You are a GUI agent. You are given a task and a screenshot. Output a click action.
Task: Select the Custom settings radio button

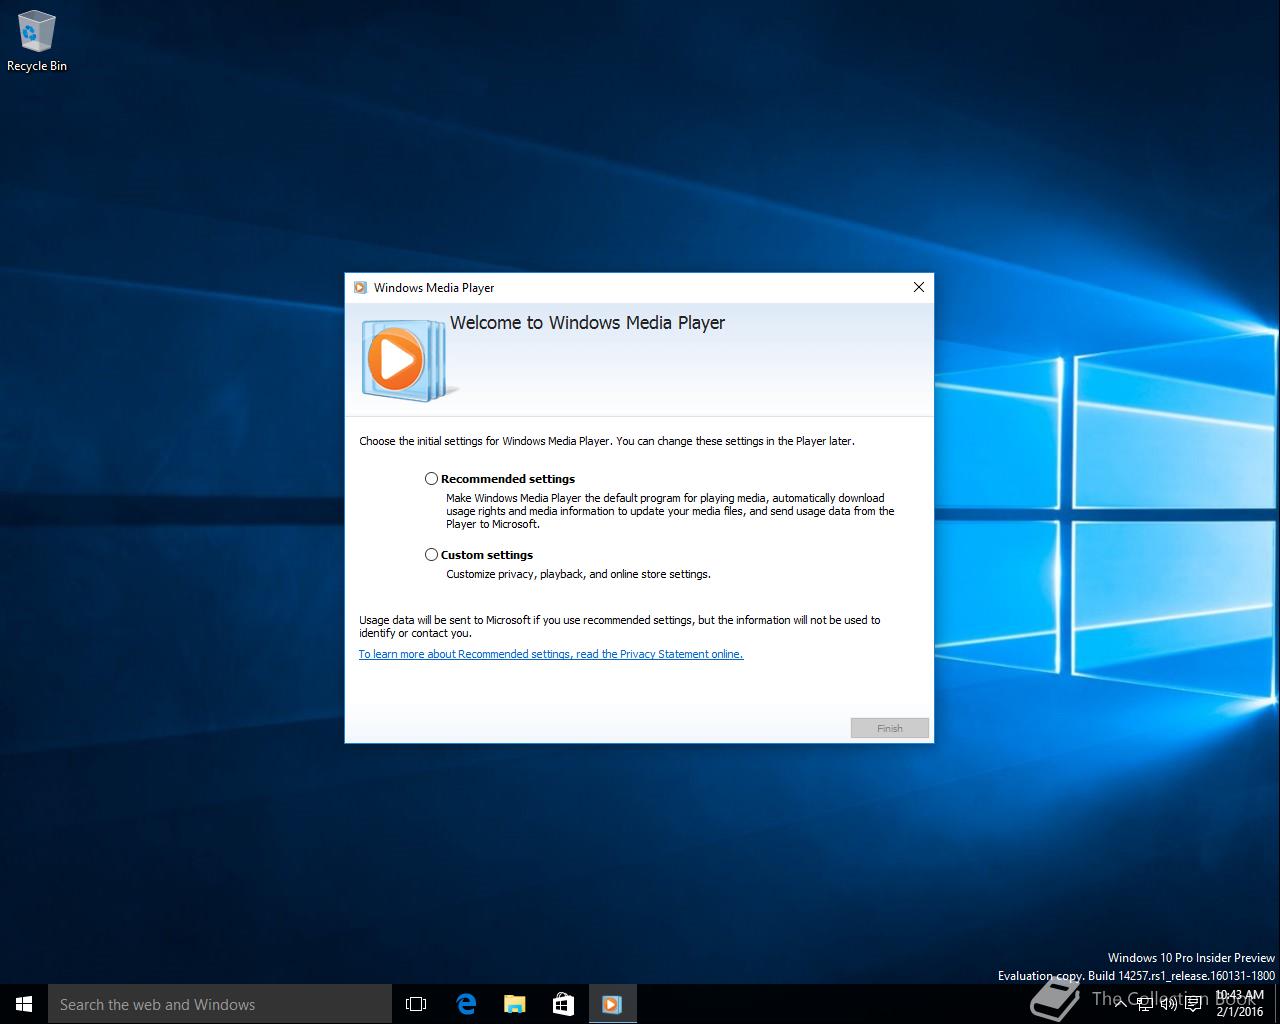coord(432,555)
